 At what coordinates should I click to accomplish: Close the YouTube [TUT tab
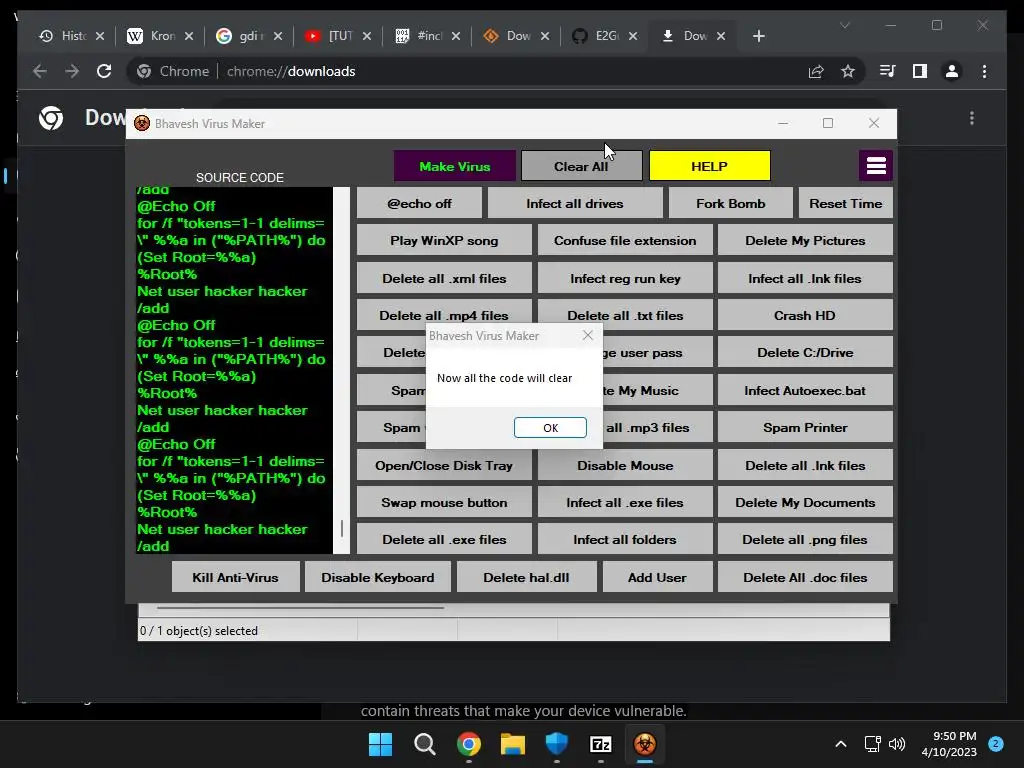pyautogui.click(x=367, y=36)
